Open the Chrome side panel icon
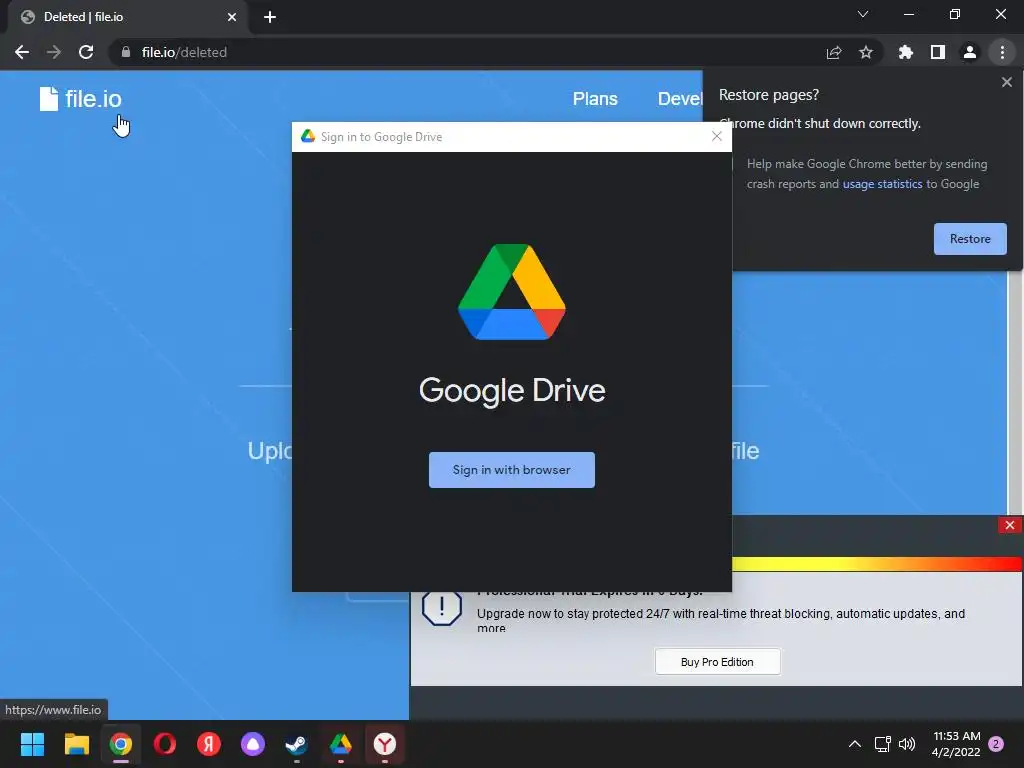 [x=938, y=52]
